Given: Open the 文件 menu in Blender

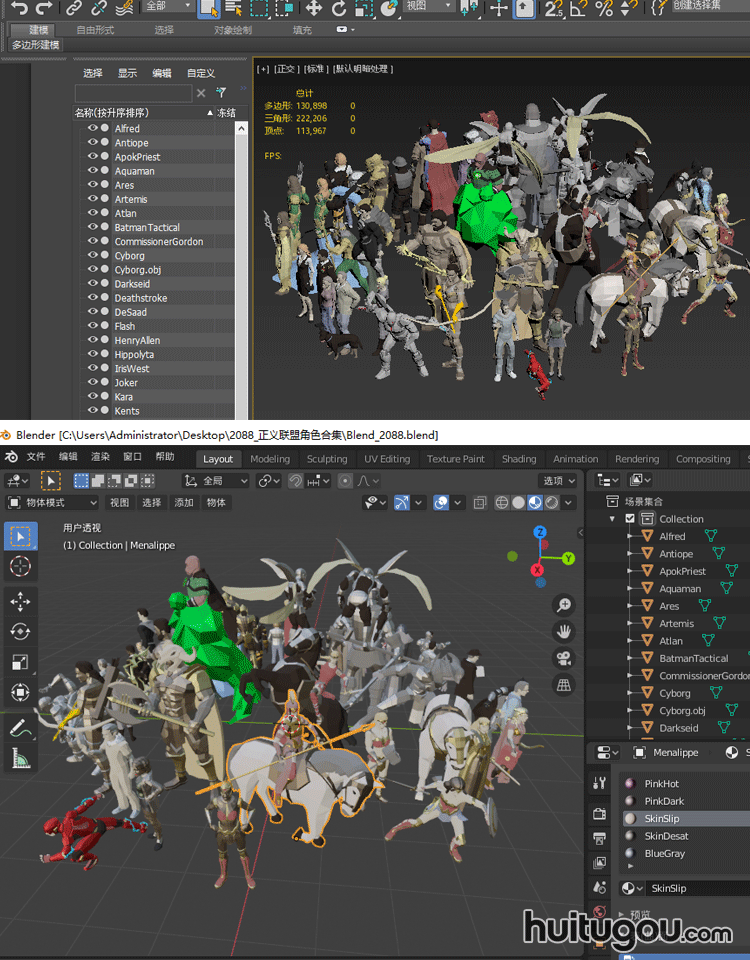Looking at the screenshot, I should (36, 457).
